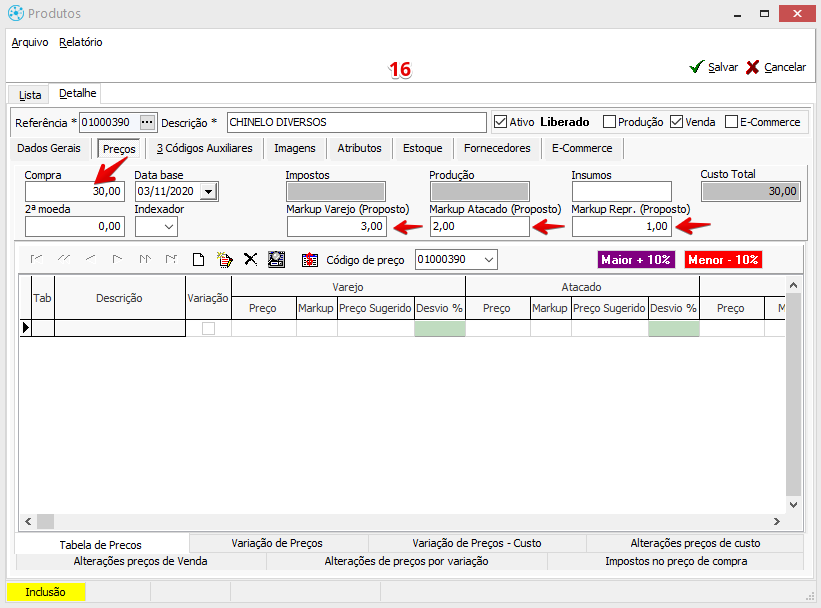Click the horizontal scrollbar right arrow

click(x=776, y=522)
